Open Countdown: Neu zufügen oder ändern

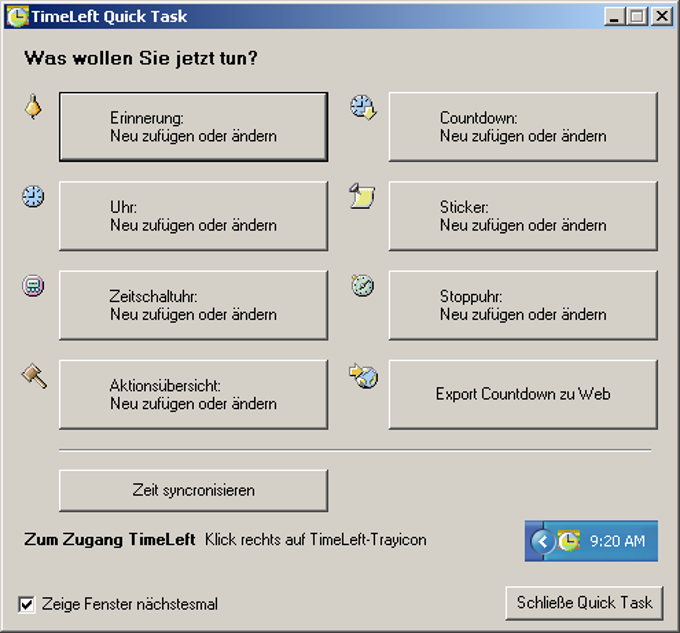coord(523,126)
